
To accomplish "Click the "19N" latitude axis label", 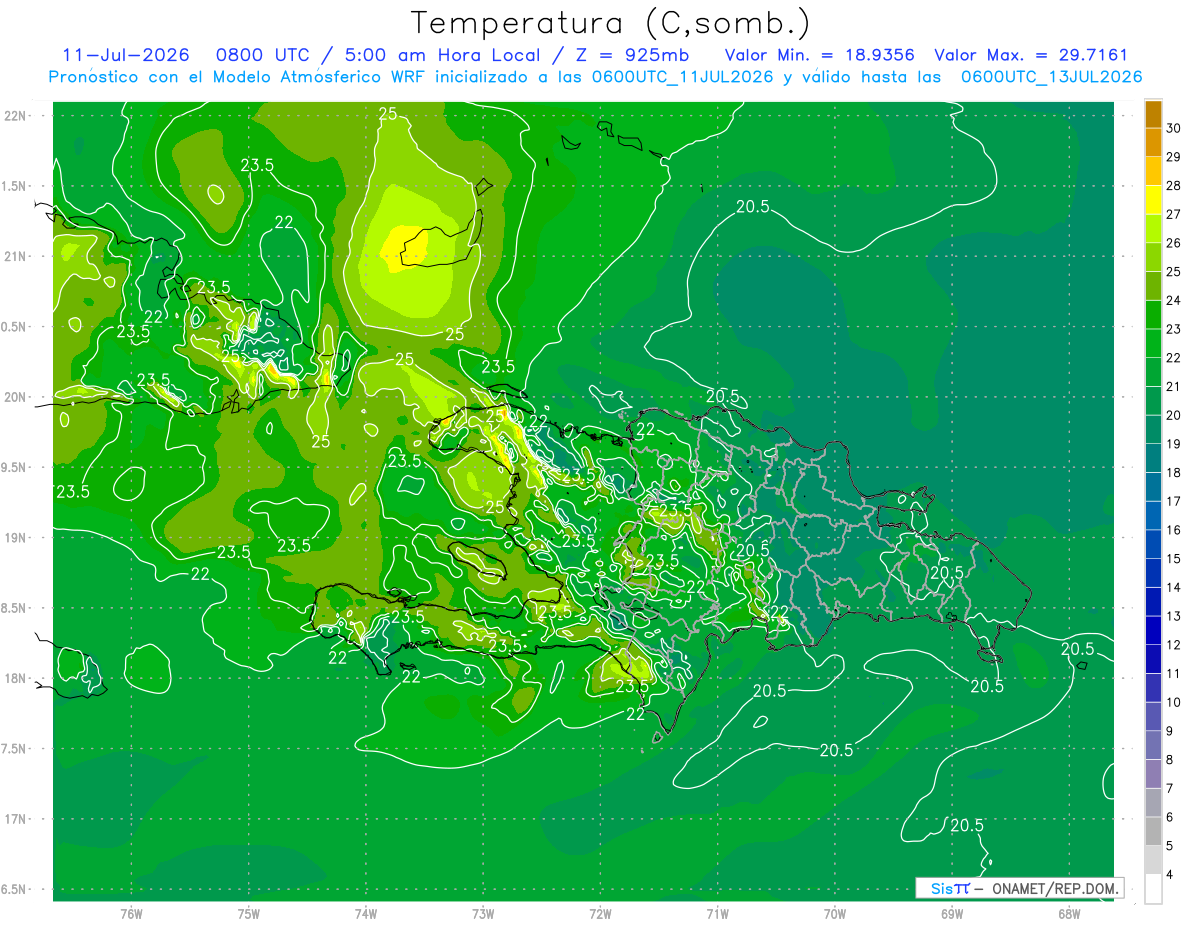I will click(16, 538).
